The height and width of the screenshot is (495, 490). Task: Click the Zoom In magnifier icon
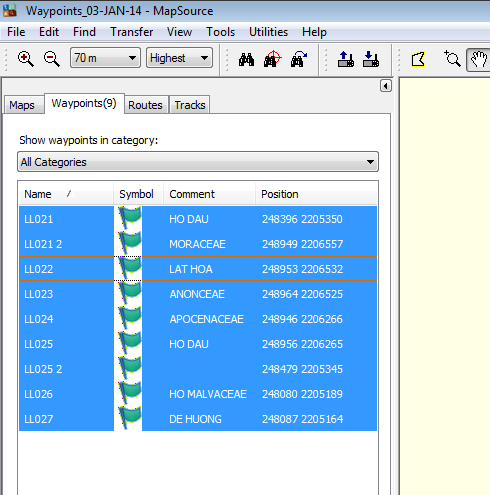(x=26, y=59)
